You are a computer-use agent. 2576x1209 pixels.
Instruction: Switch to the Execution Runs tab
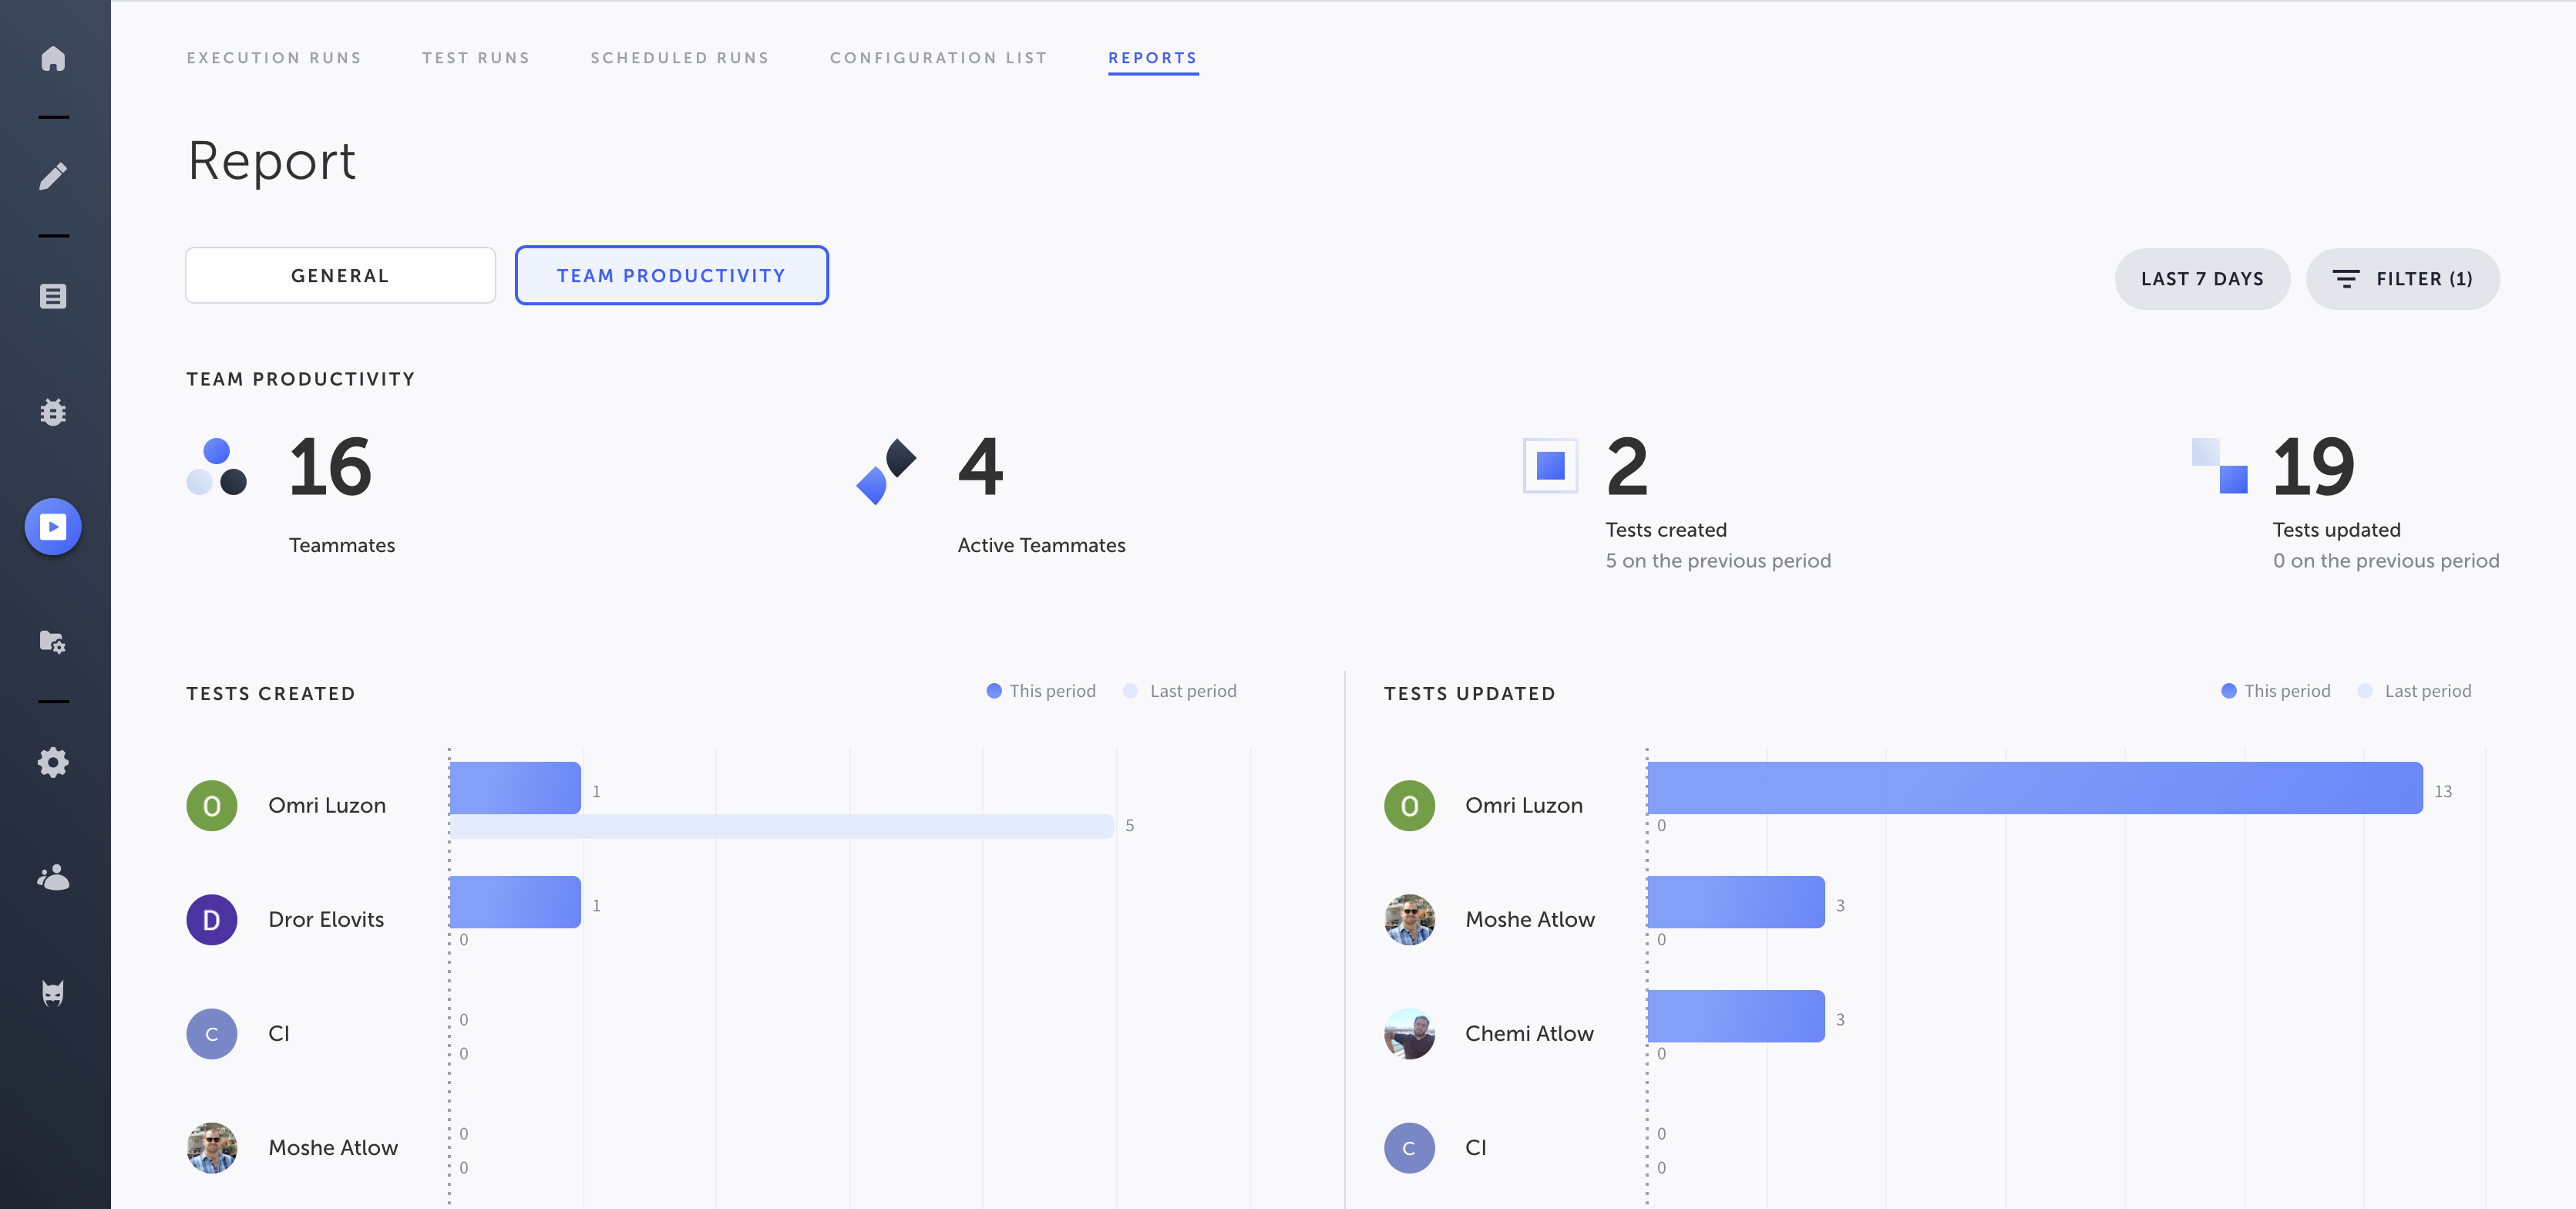pos(274,58)
